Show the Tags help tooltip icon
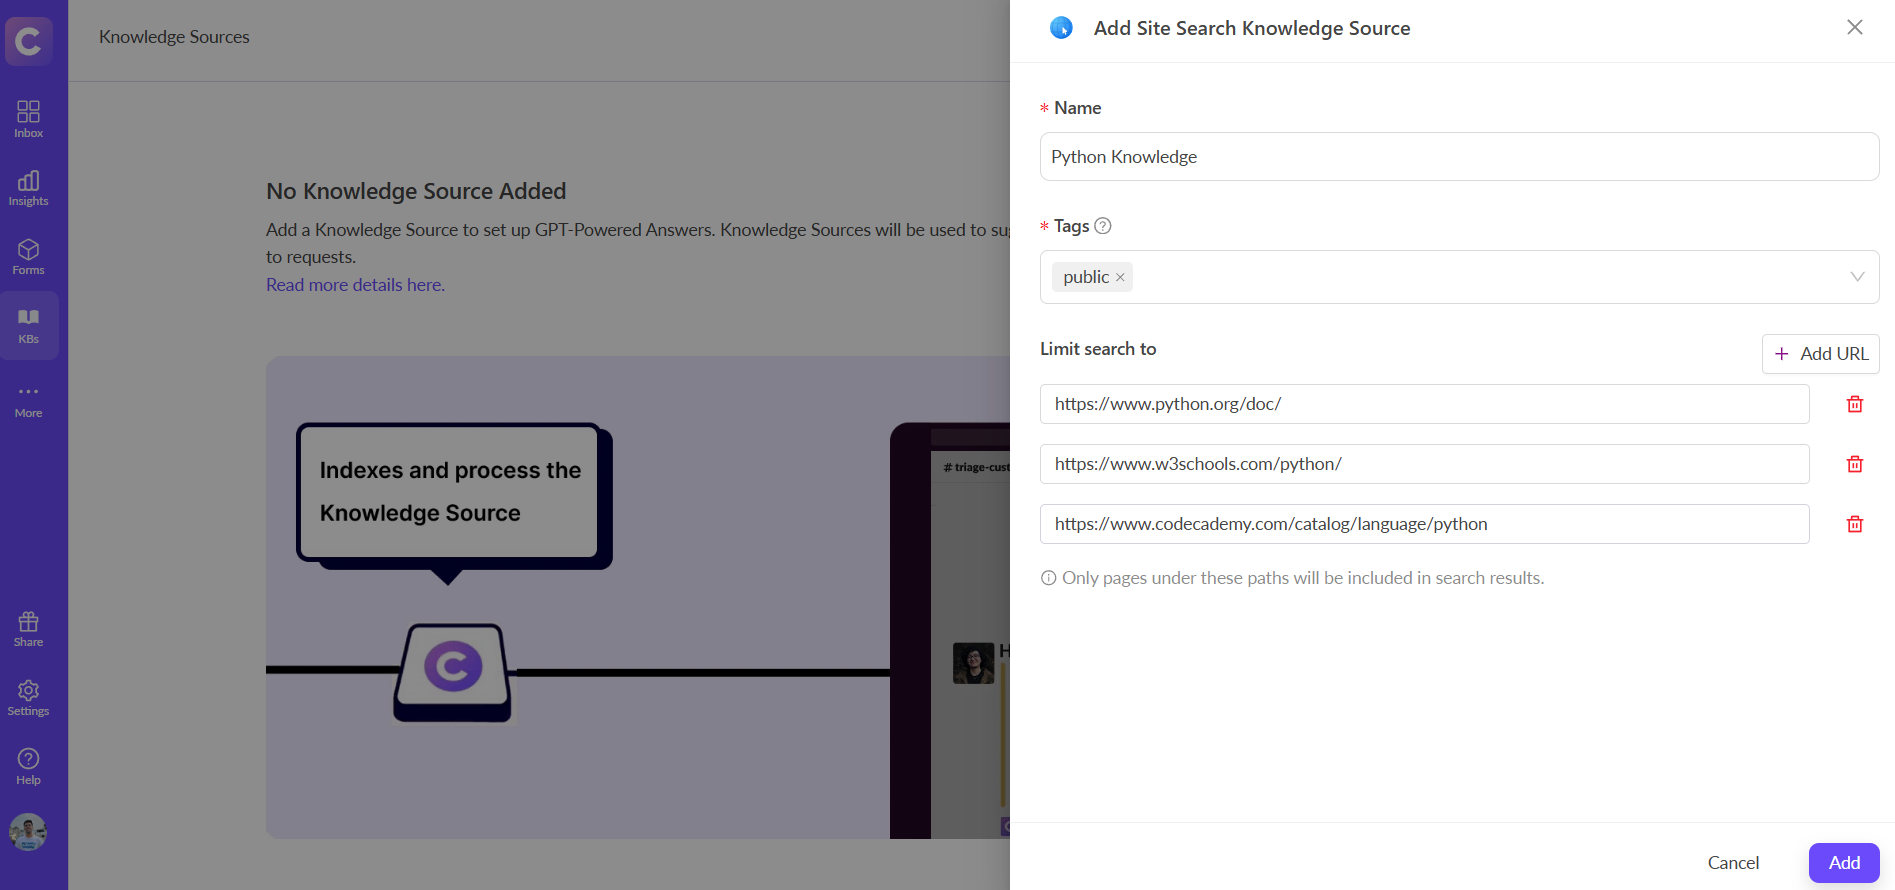 tap(1103, 226)
